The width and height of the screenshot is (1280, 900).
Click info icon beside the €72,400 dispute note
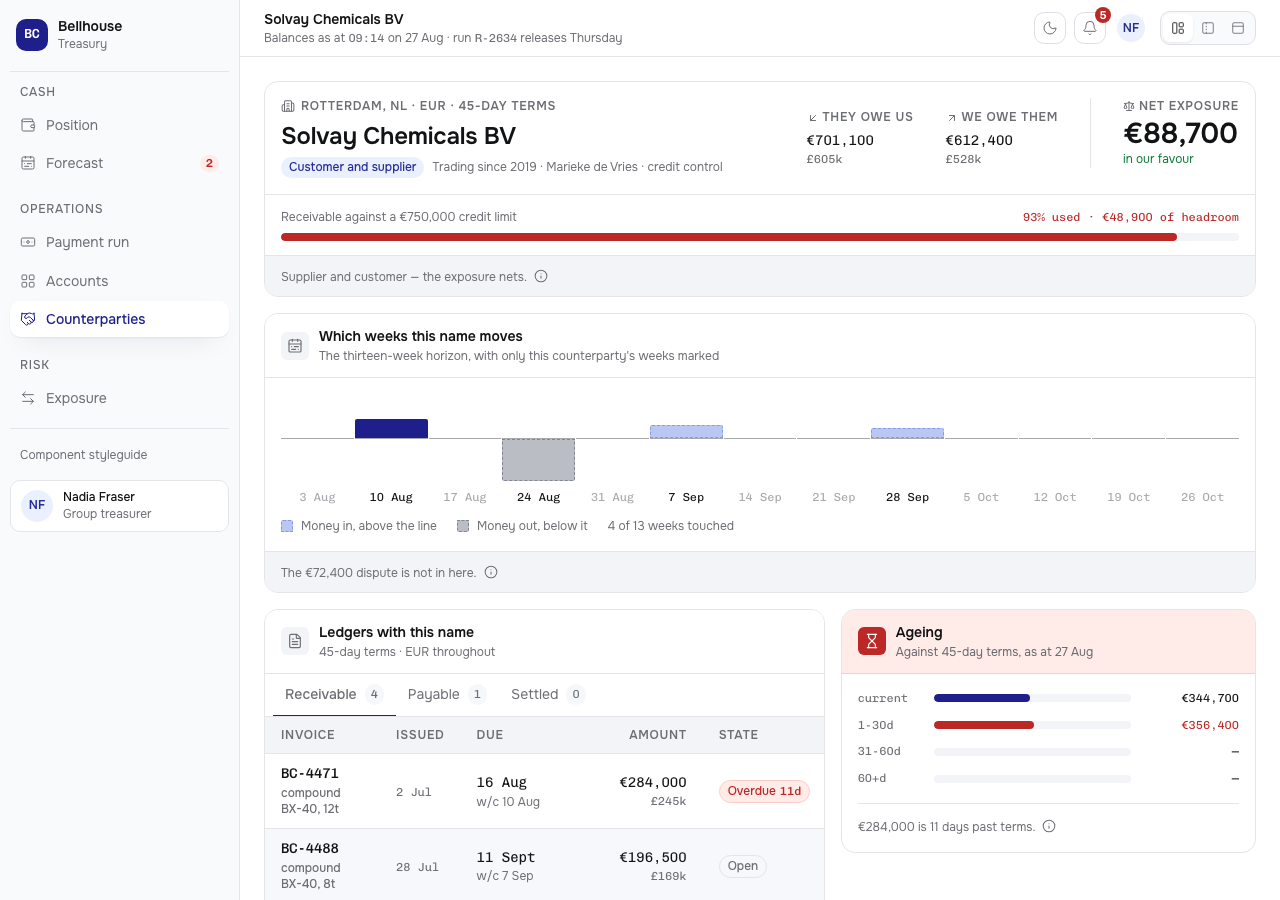point(491,572)
